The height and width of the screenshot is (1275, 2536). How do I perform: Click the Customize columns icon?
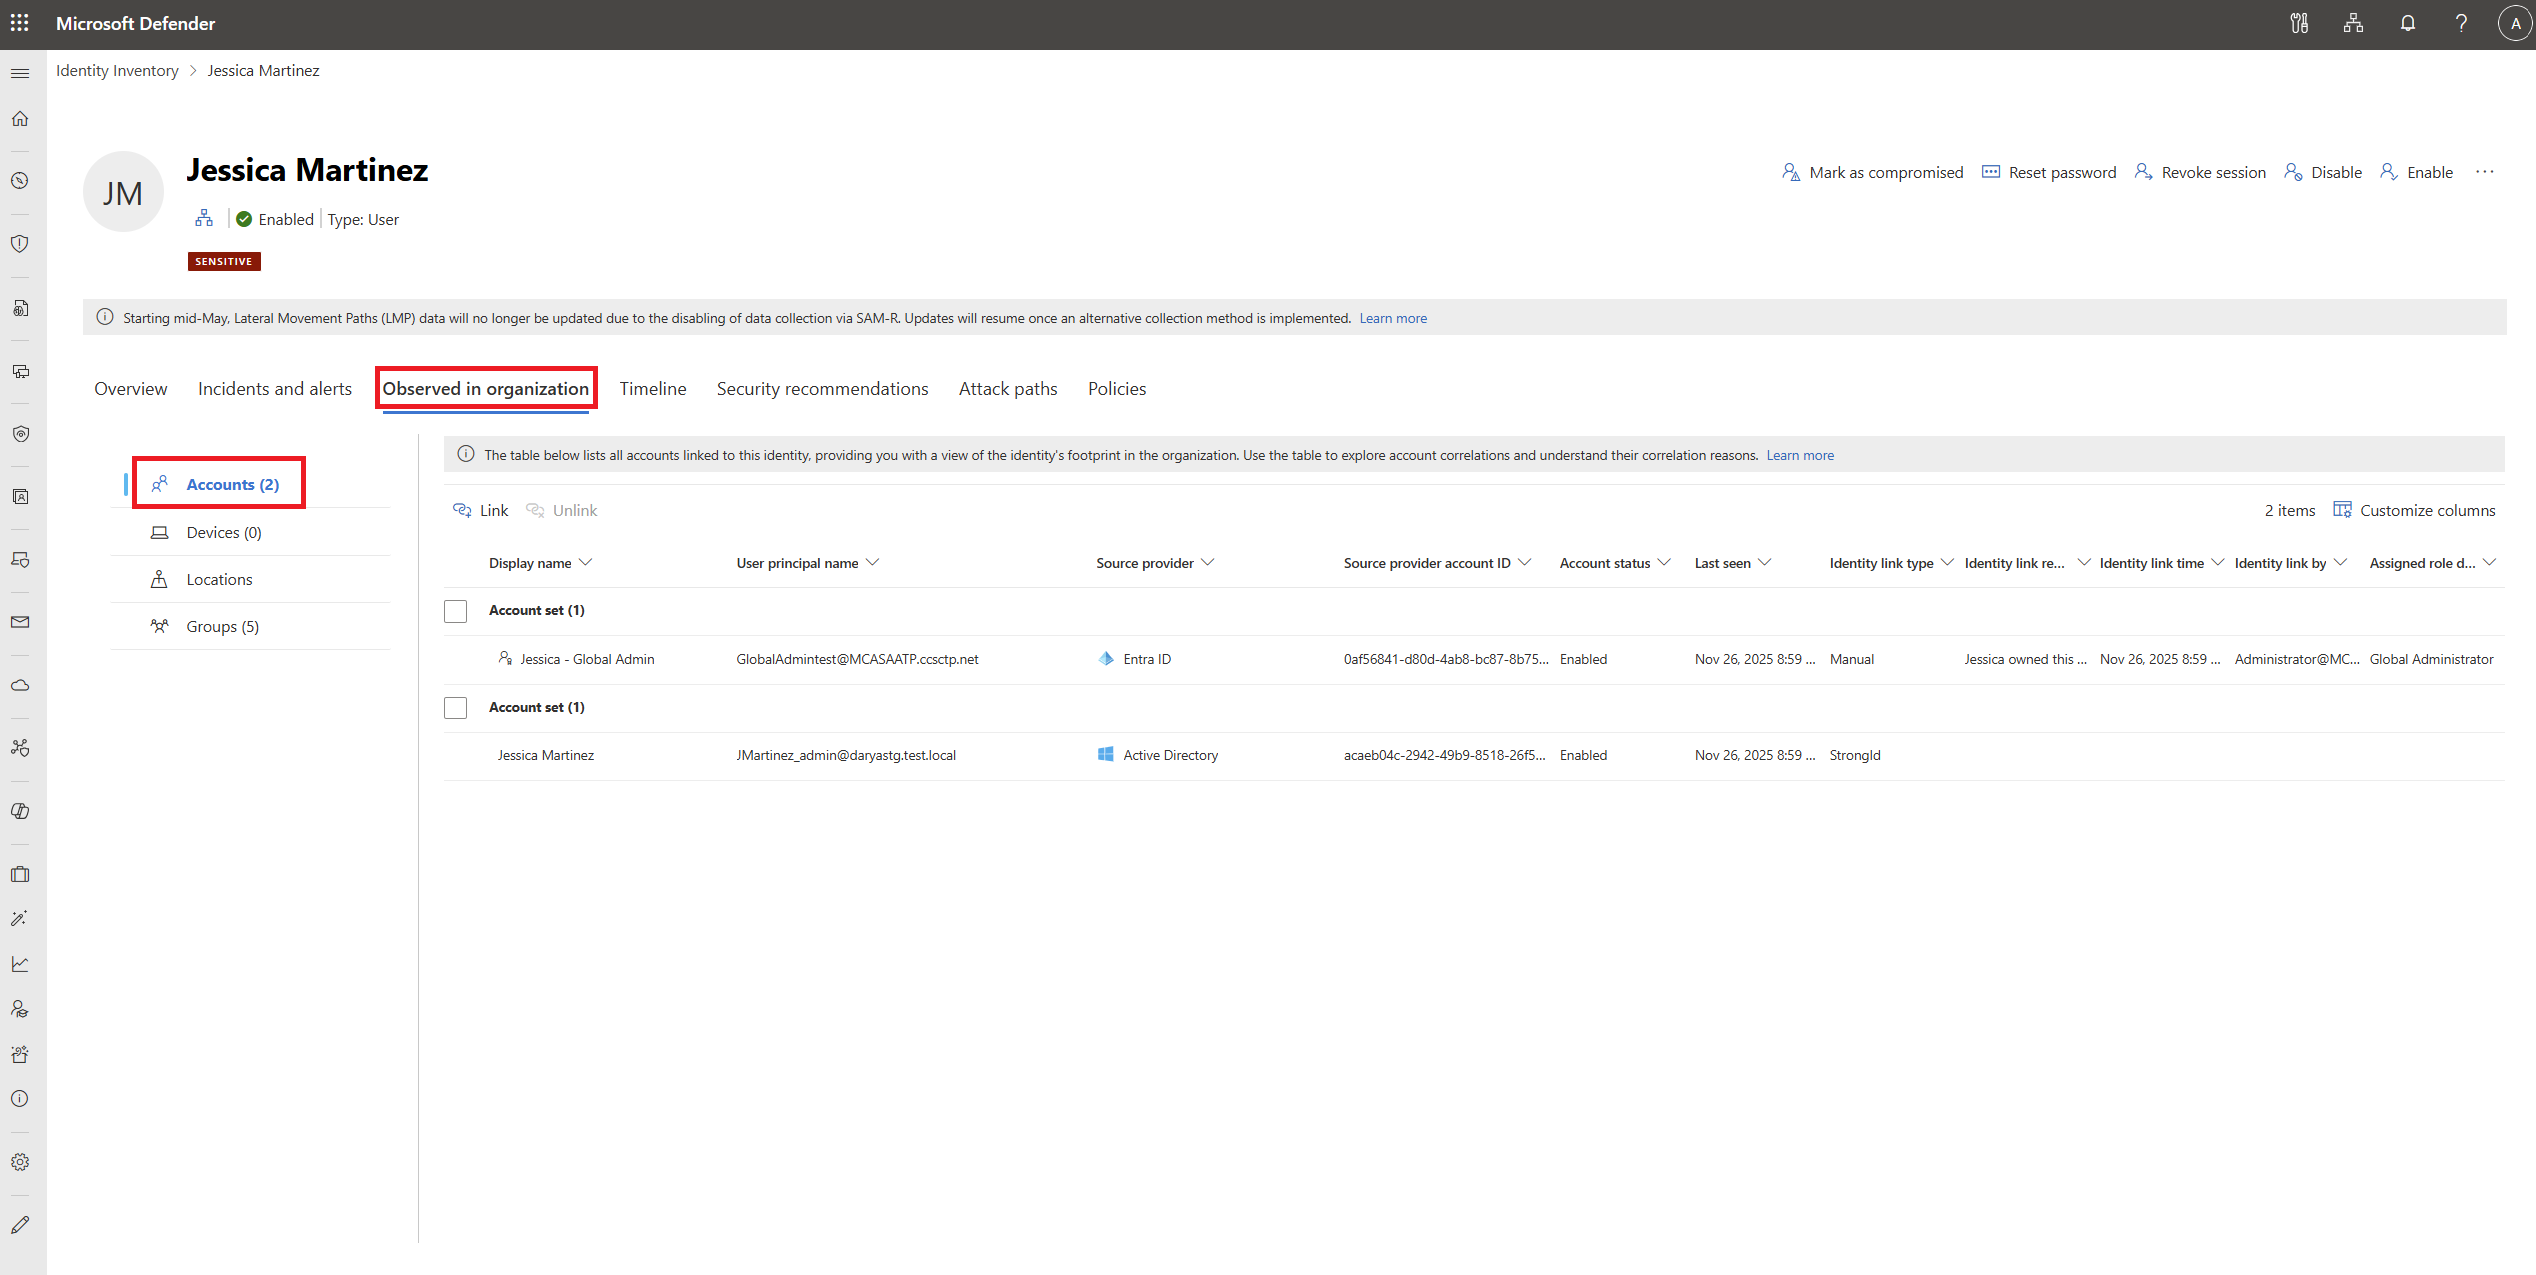2342,510
